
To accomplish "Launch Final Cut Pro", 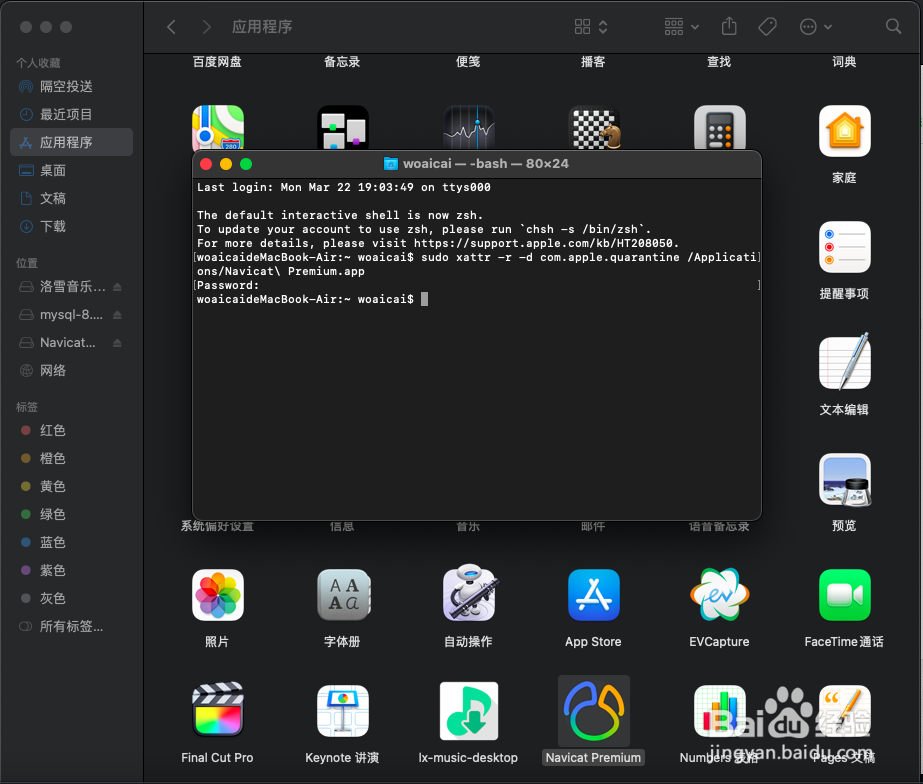I will [217, 710].
